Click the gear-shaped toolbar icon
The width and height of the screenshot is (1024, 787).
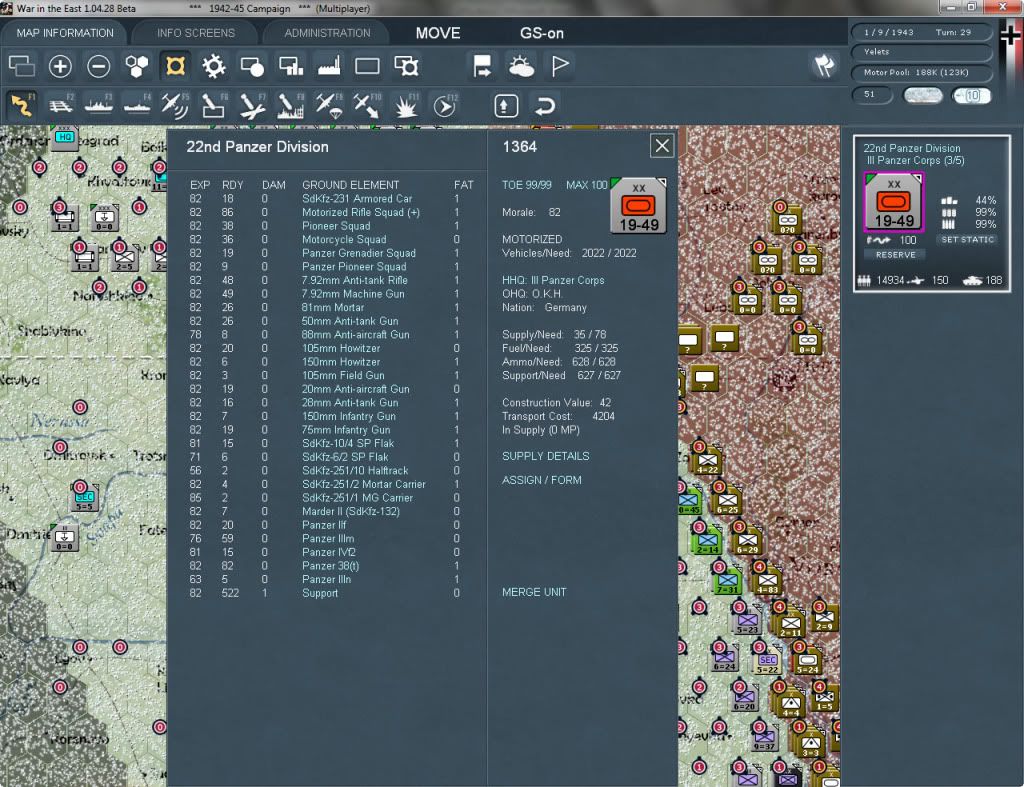click(213, 66)
